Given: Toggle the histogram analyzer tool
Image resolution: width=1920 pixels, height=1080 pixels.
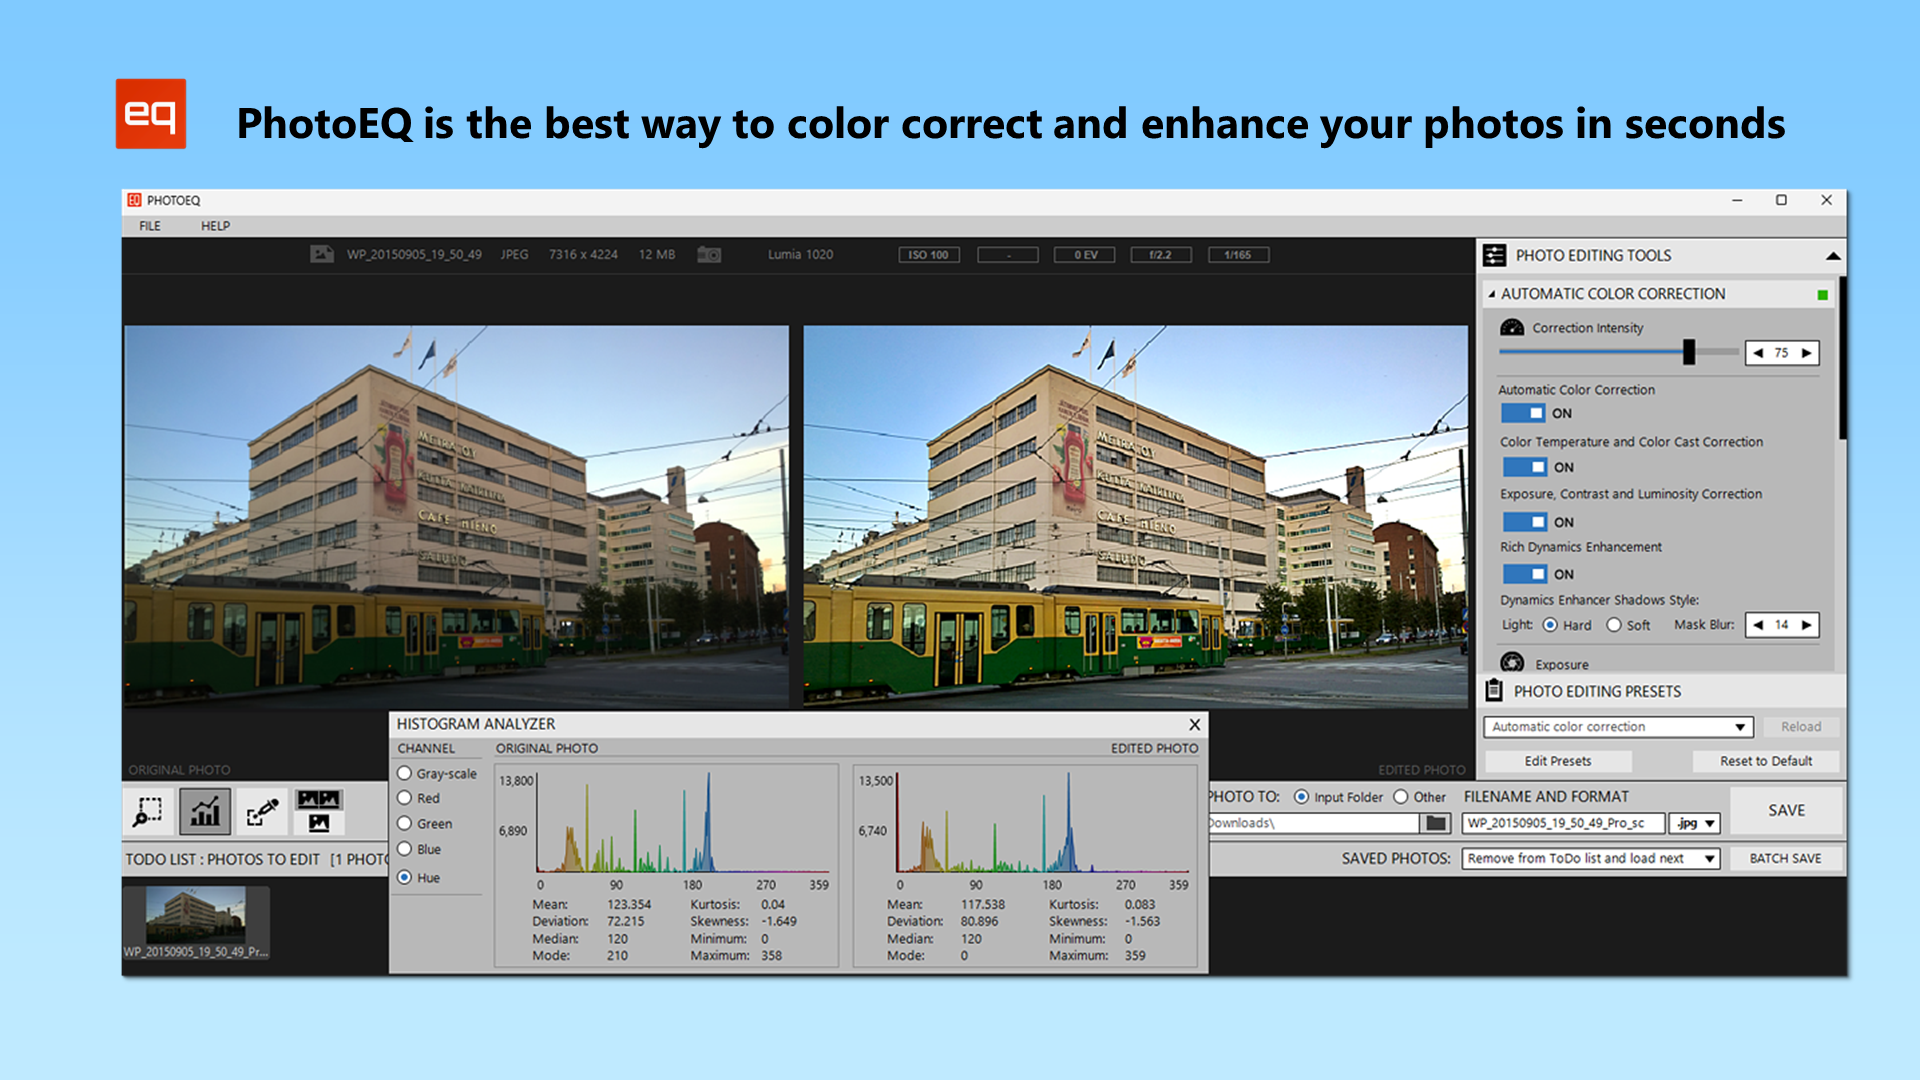Looking at the screenshot, I should click(205, 811).
